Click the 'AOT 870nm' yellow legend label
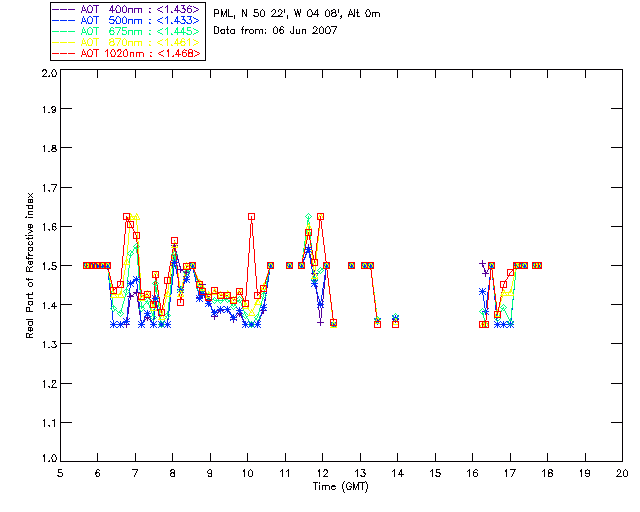Viewport: 640px width, 512px height. coord(111,42)
